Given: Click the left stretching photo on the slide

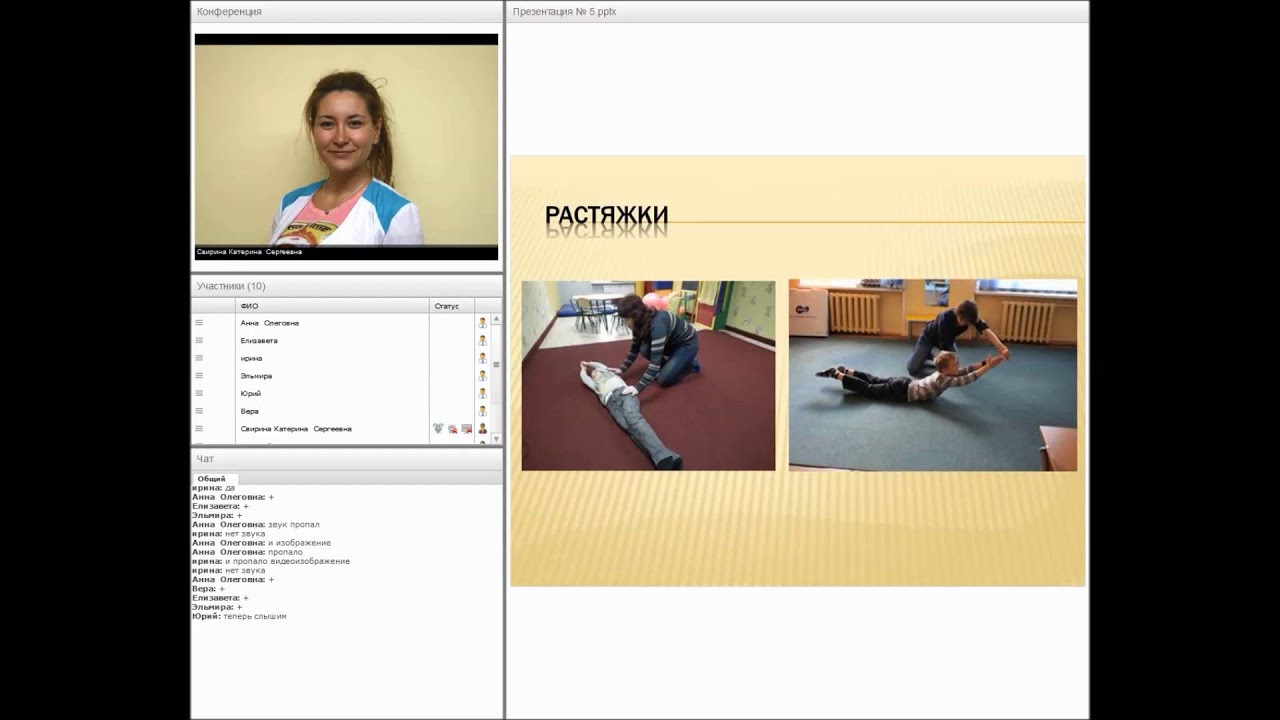Looking at the screenshot, I should click(648, 375).
